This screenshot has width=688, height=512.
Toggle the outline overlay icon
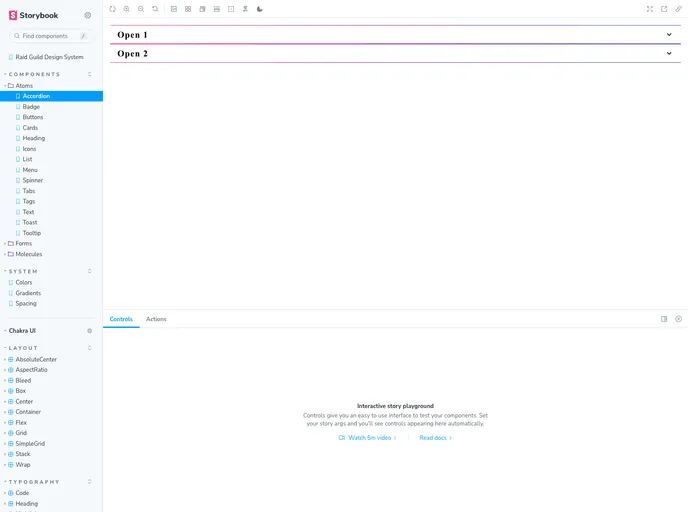coord(231,9)
